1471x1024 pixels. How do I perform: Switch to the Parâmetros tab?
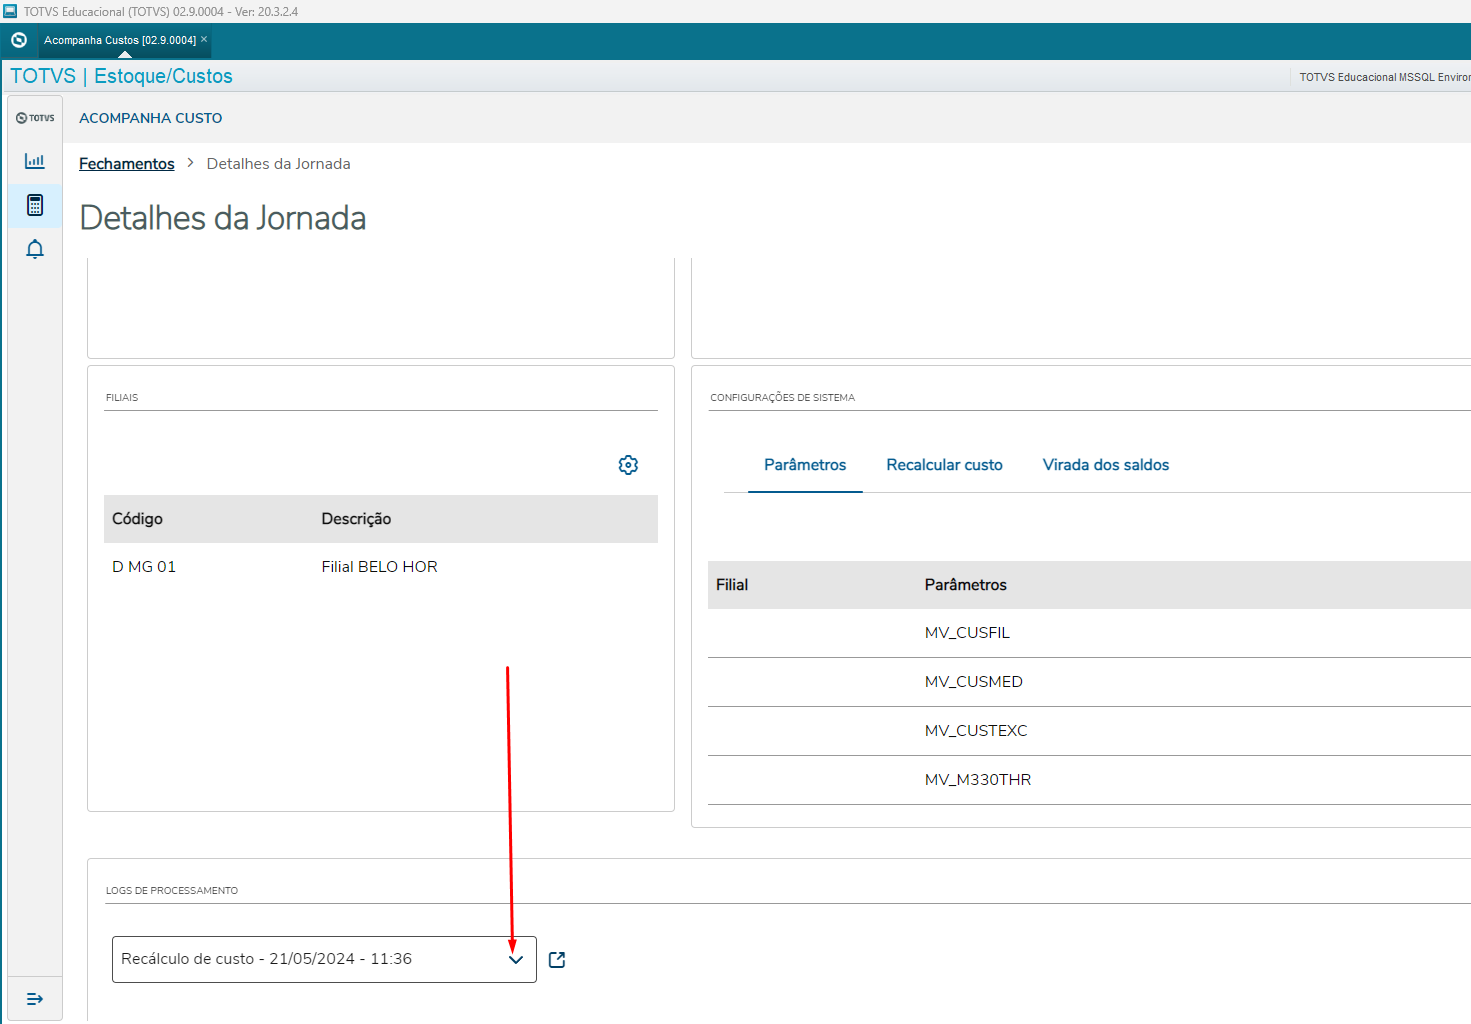[x=805, y=465]
